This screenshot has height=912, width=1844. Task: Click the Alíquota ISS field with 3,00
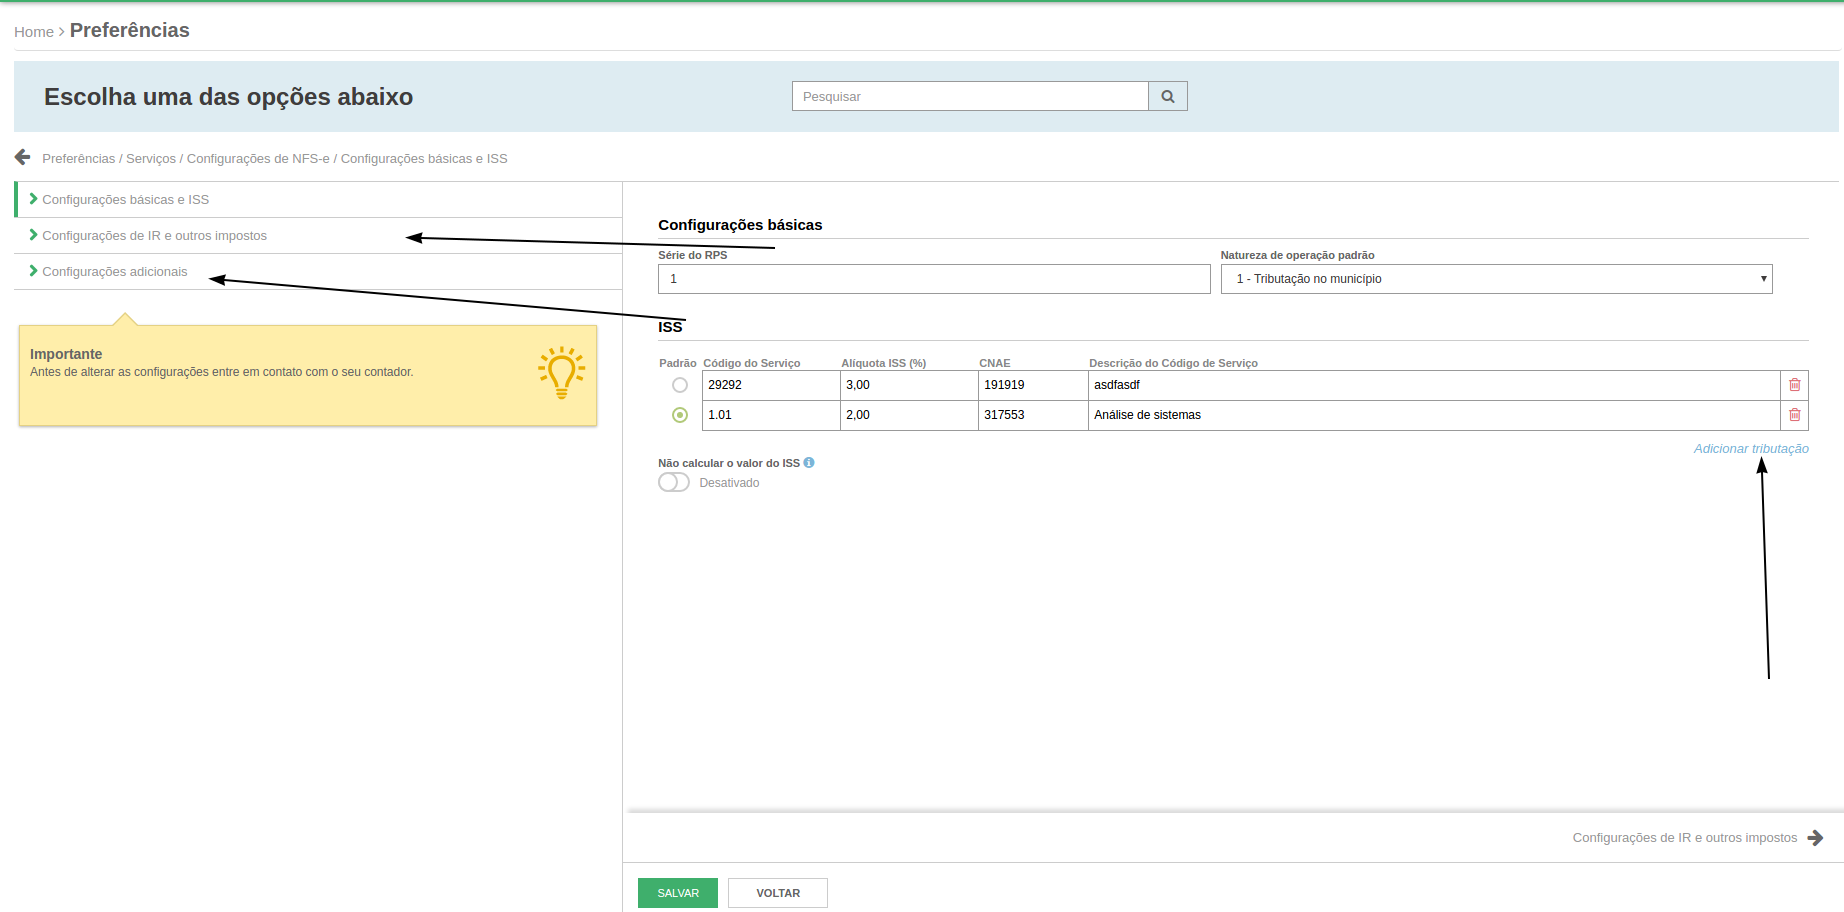909,385
